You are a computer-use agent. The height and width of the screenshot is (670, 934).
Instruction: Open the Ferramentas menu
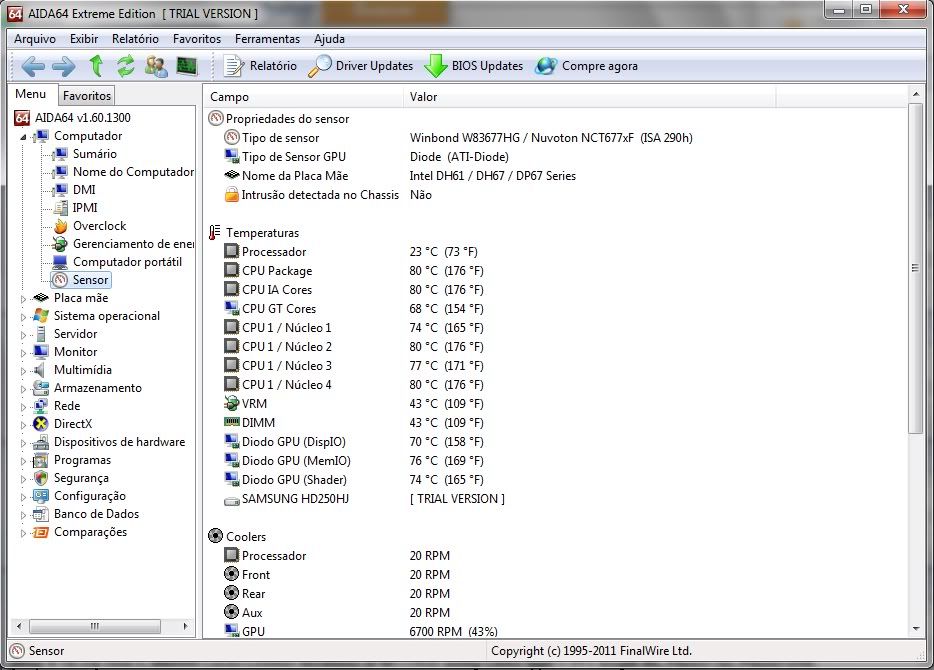click(x=267, y=39)
